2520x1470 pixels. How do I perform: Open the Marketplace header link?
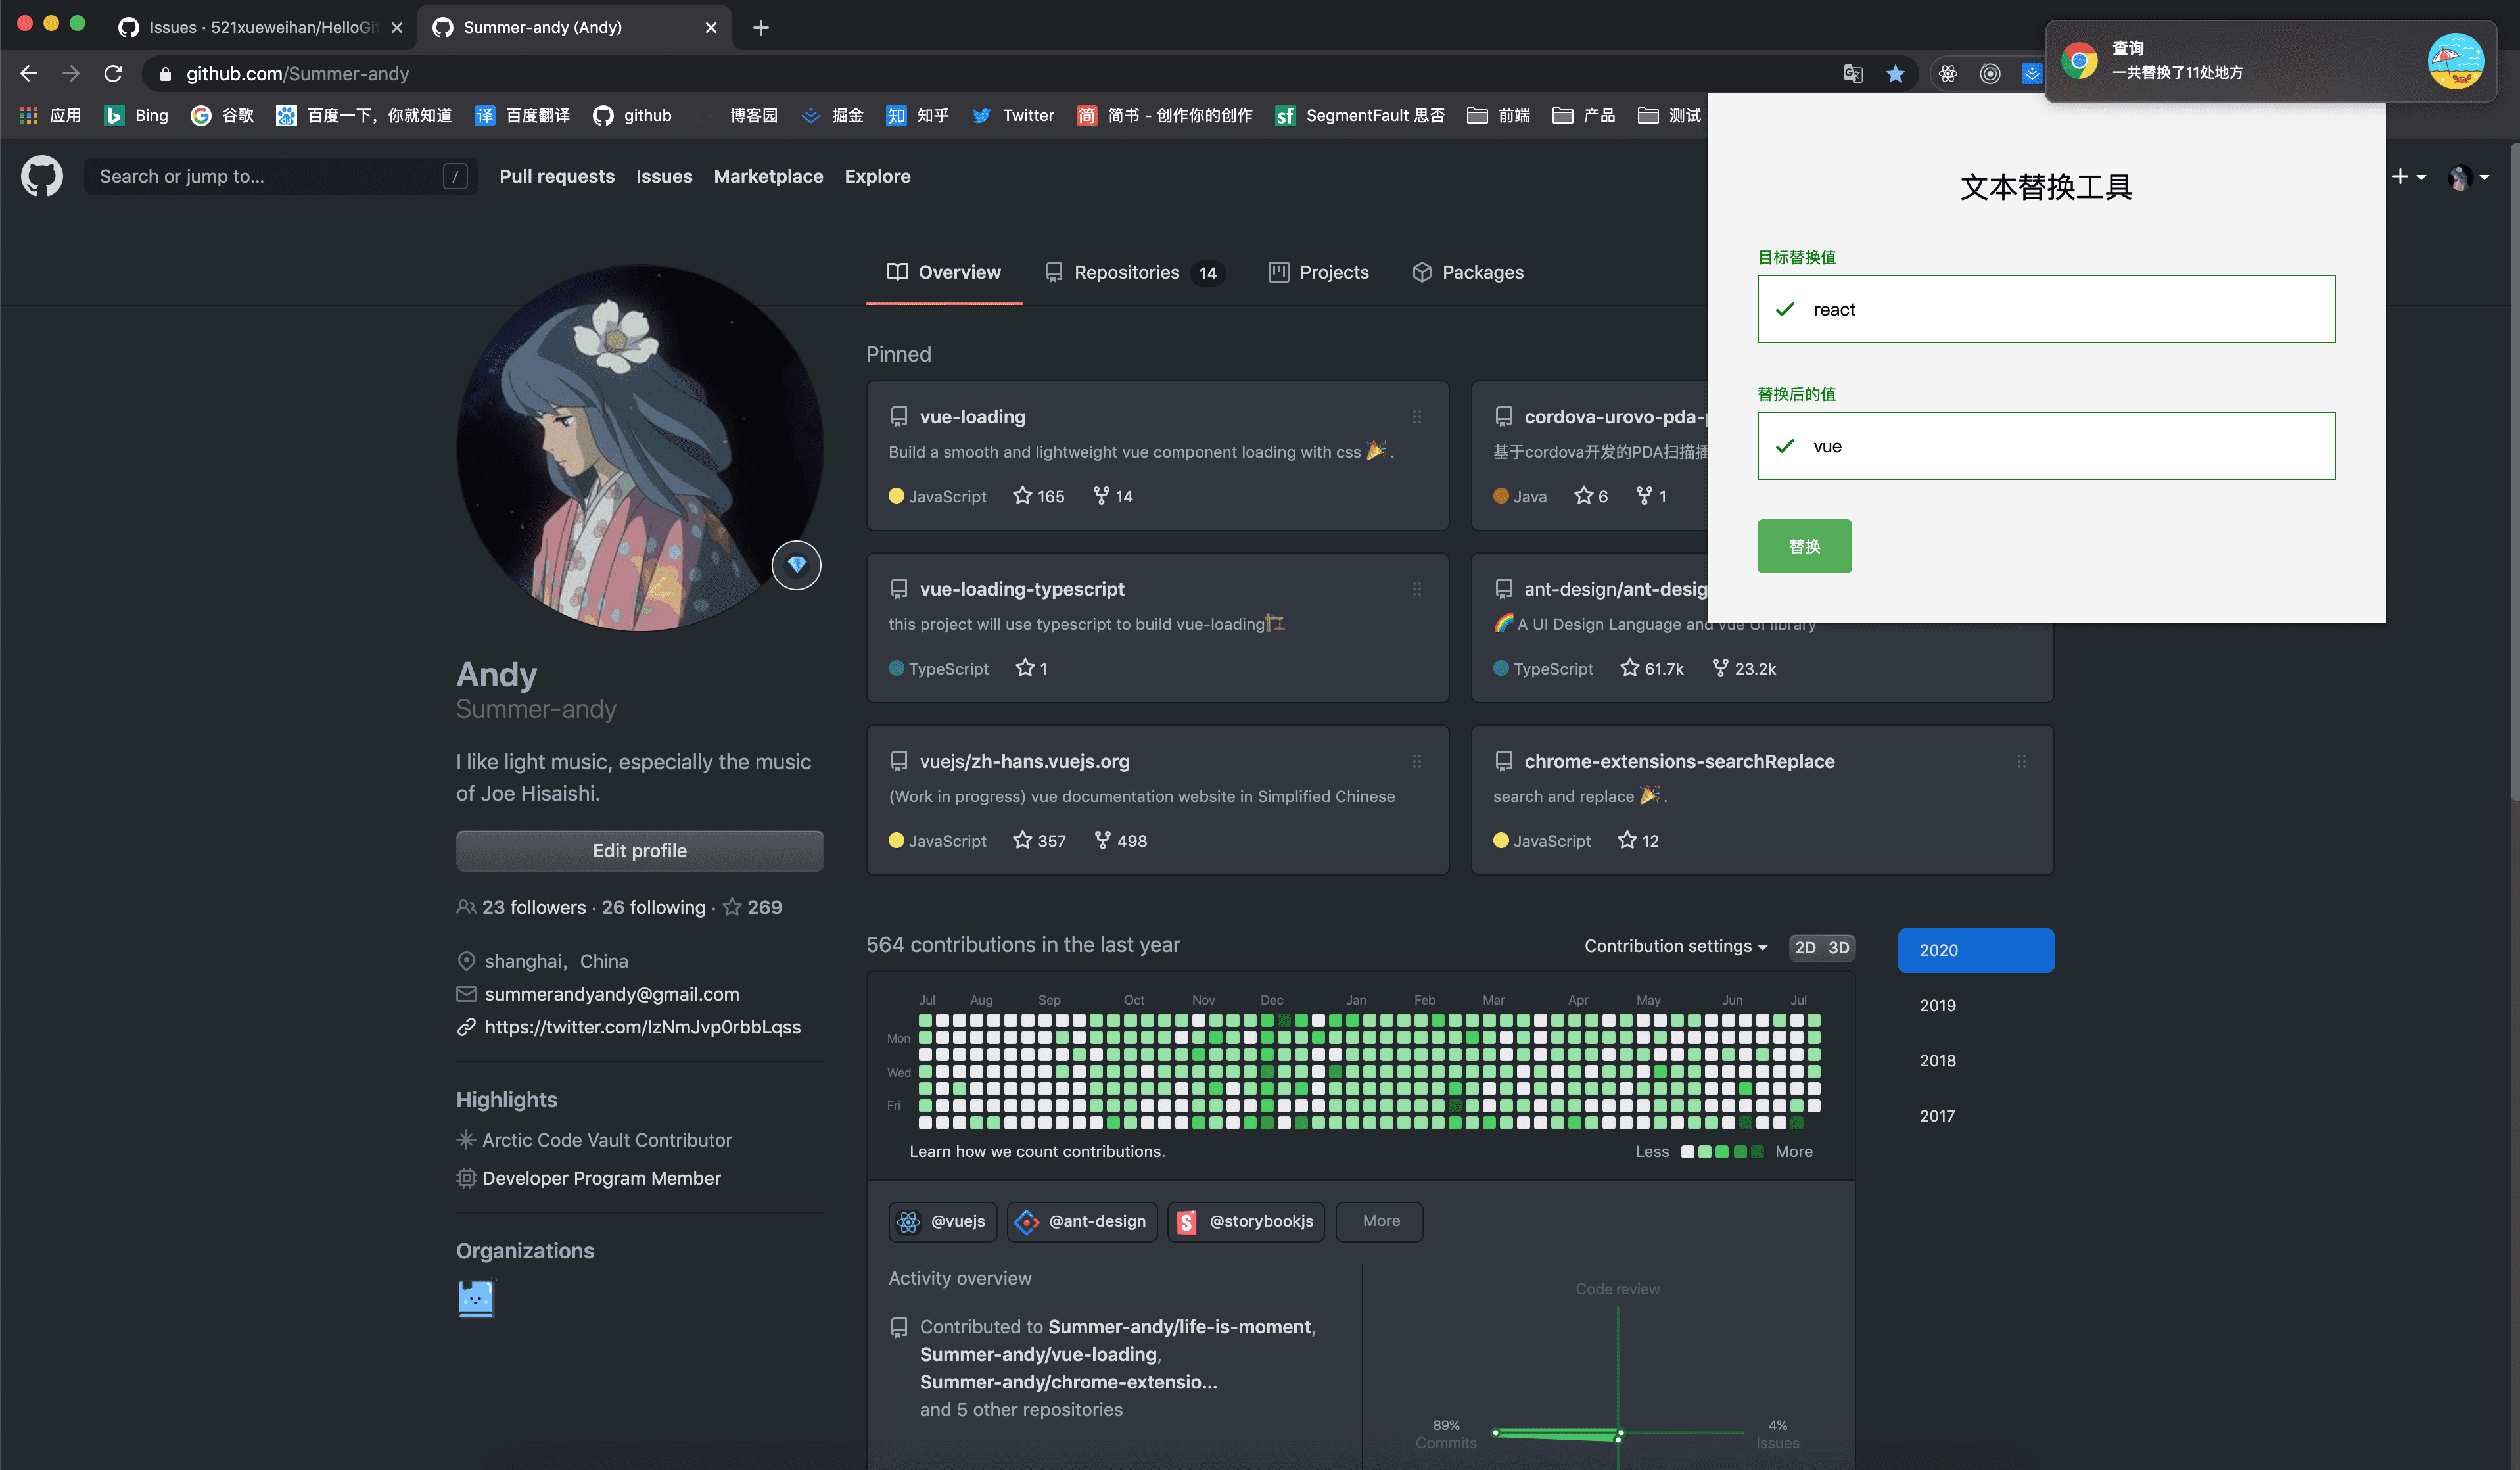[x=768, y=176]
